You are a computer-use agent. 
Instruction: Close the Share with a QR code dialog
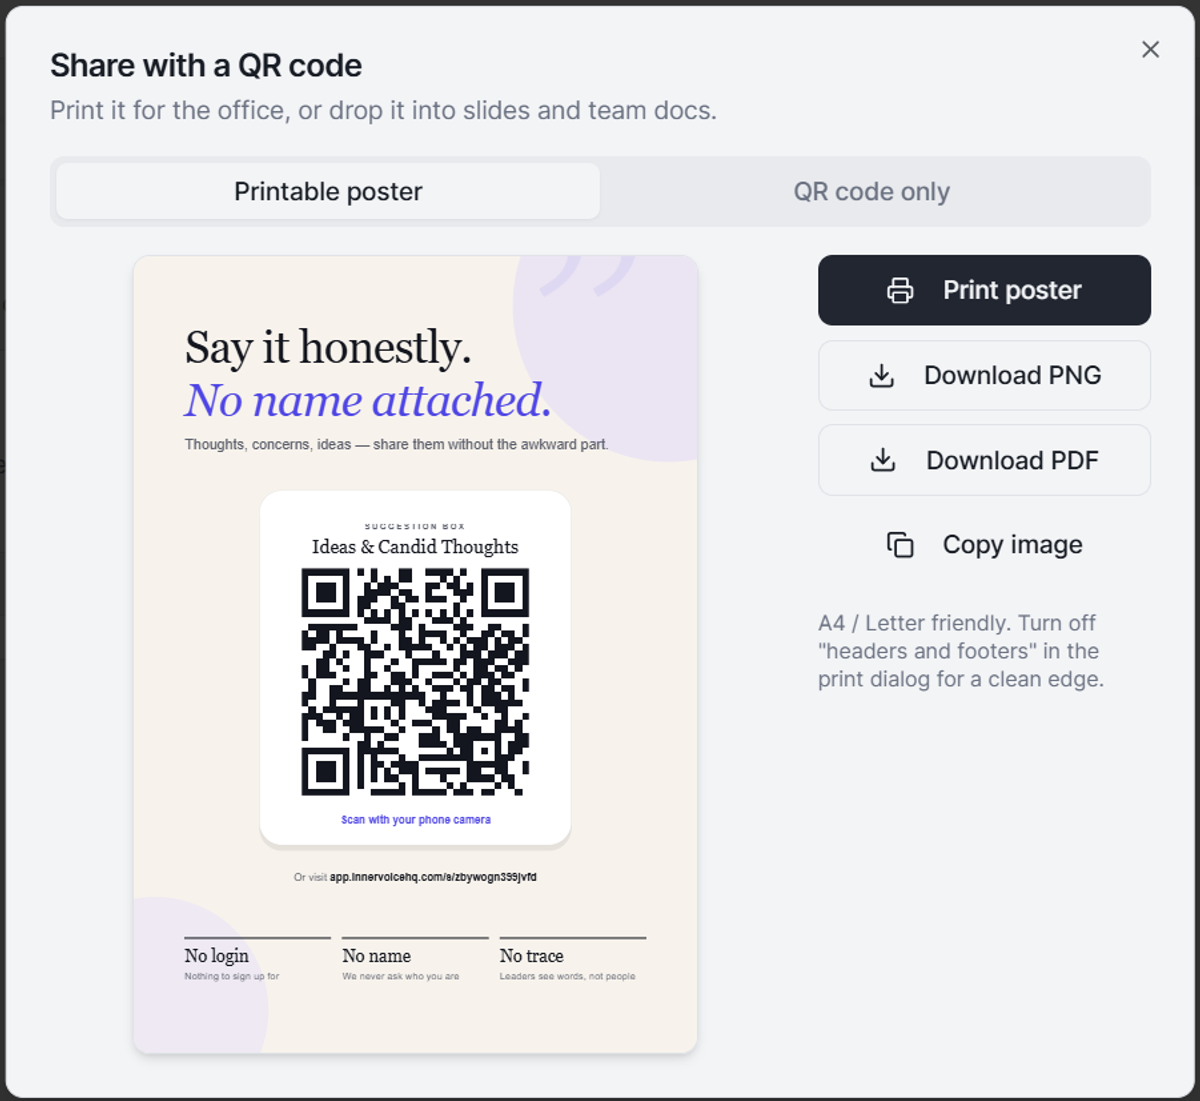point(1151,49)
